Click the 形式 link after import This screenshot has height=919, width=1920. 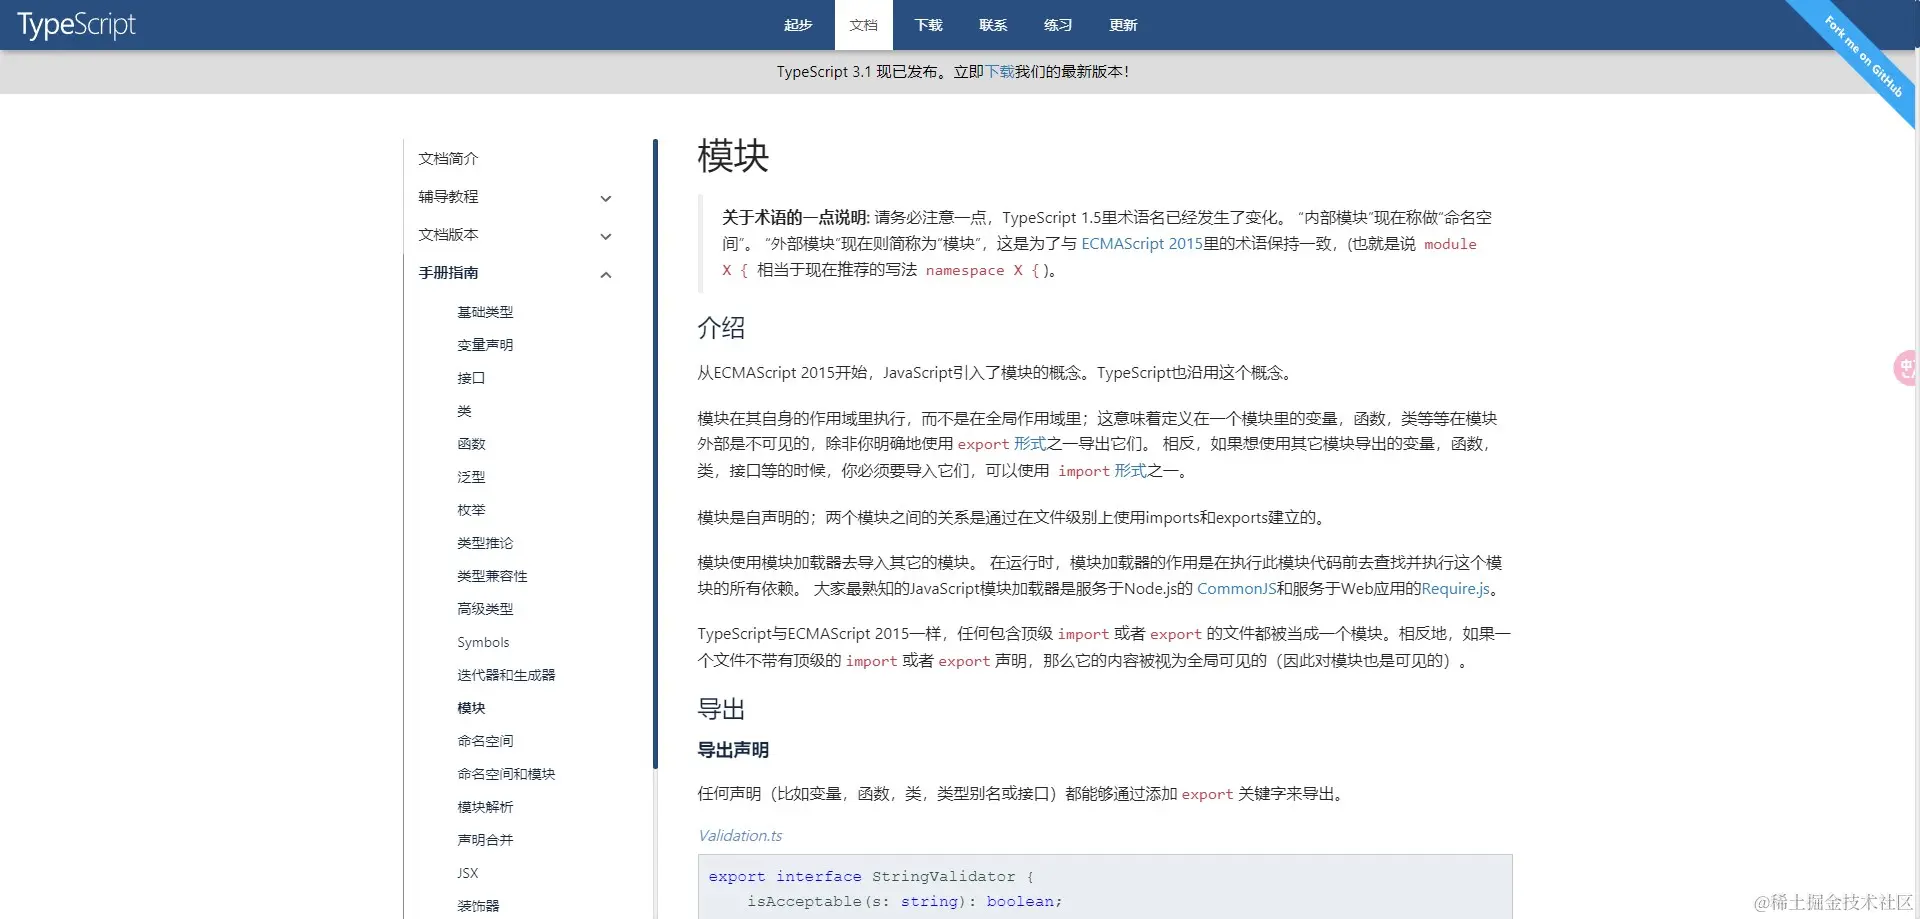[x=1130, y=471]
